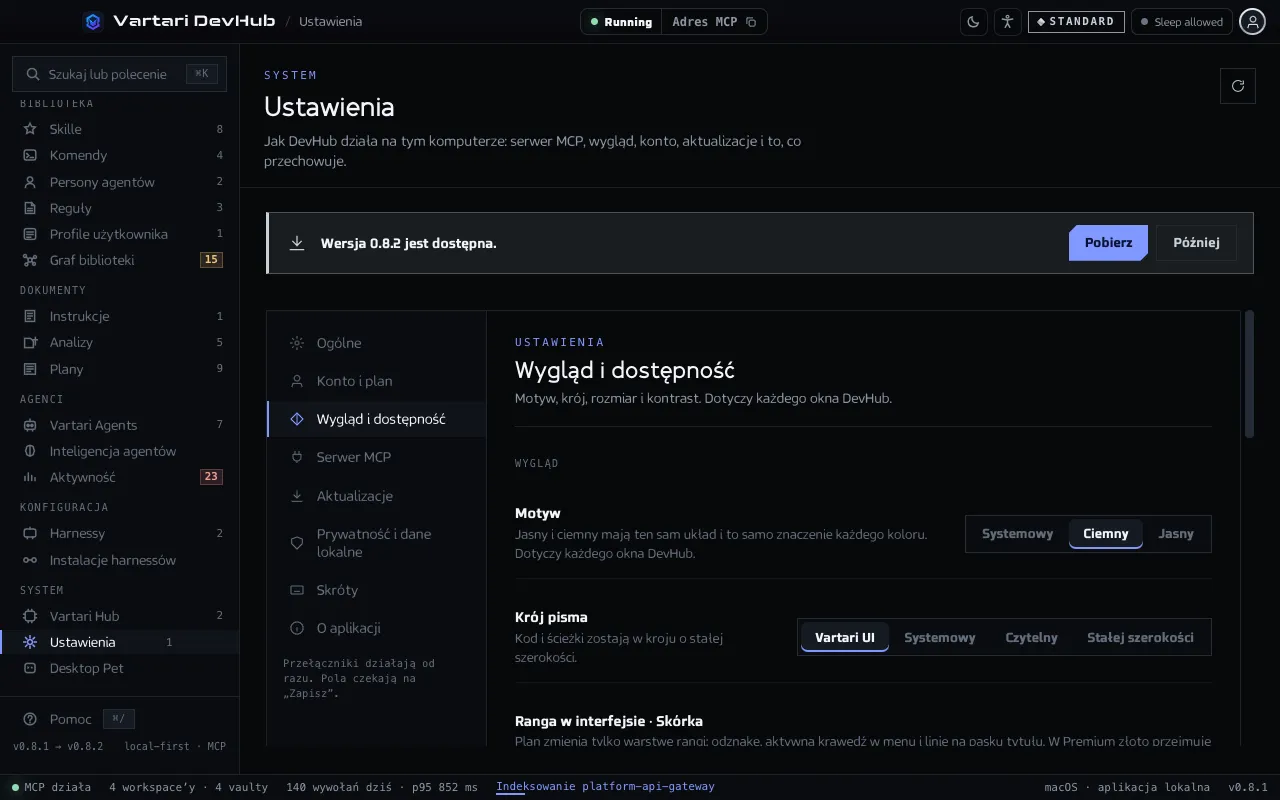Click the Komendy terminal icon
Viewport: 1280px width, 800px height.
(x=30, y=155)
